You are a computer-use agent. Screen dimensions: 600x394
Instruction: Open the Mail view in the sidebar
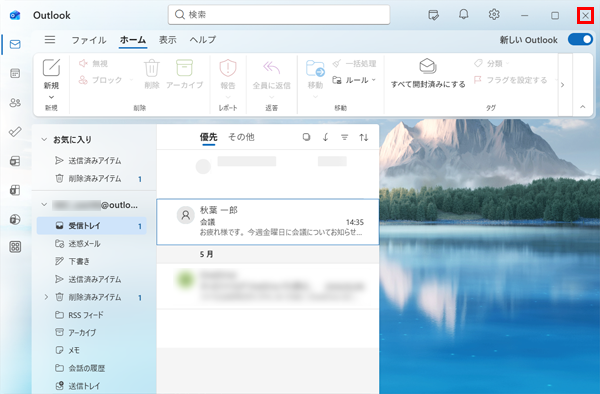coord(15,44)
